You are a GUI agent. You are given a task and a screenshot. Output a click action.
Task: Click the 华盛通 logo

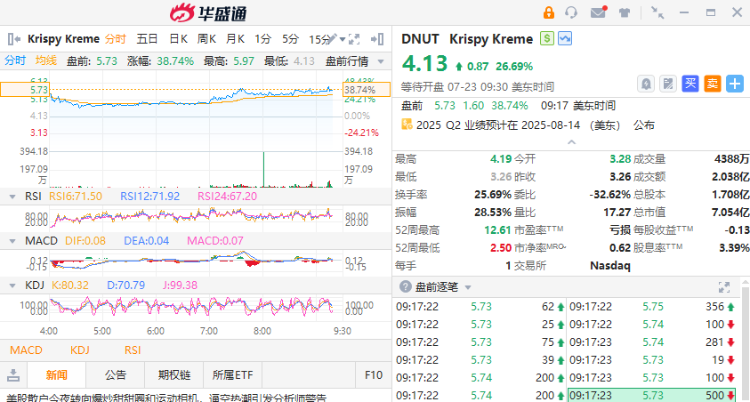pyautogui.click(x=208, y=12)
